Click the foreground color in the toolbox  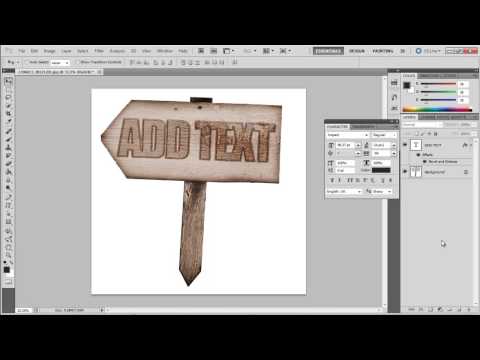pyautogui.click(x=7, y=270)
